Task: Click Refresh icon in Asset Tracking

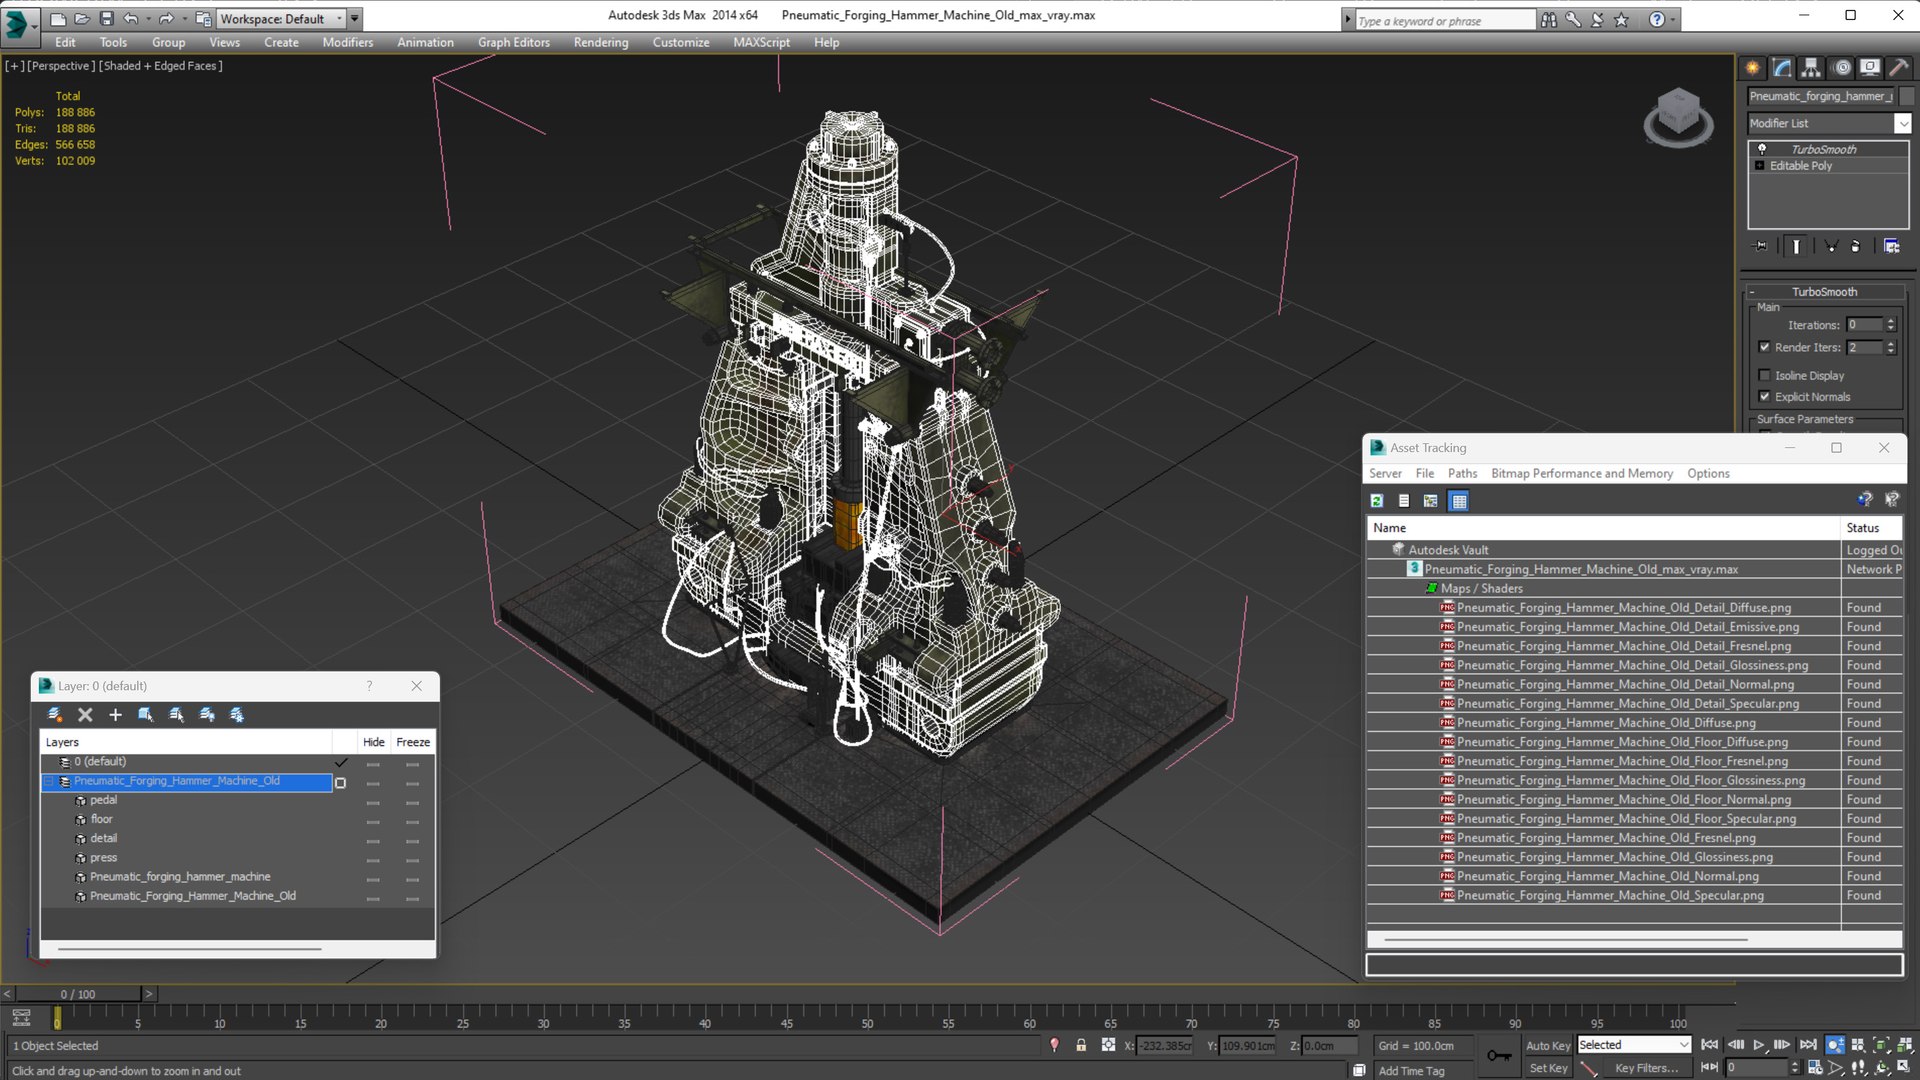Action: click(x=1377, y=501)
